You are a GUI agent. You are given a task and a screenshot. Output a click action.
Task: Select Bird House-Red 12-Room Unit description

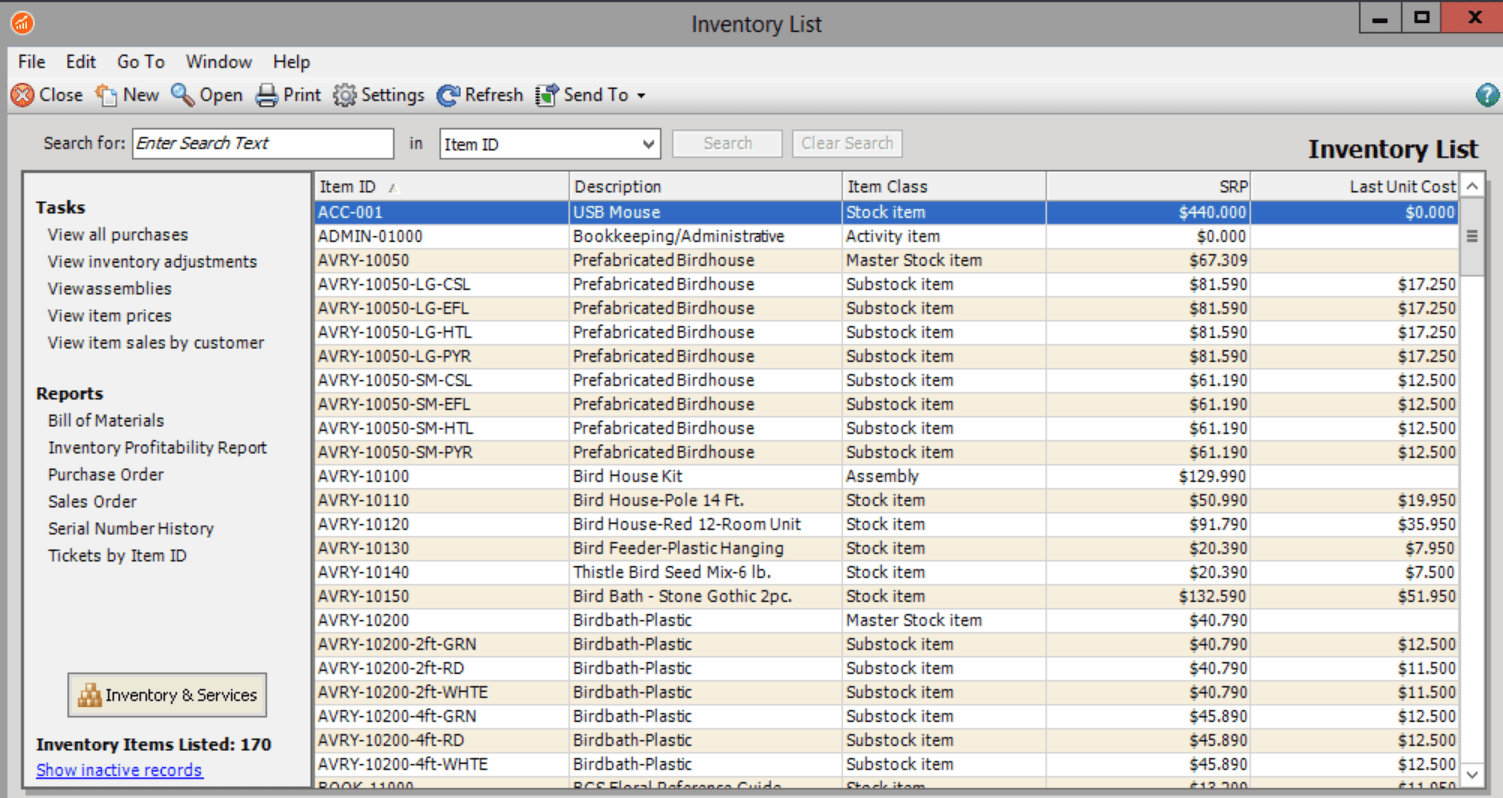687,524
